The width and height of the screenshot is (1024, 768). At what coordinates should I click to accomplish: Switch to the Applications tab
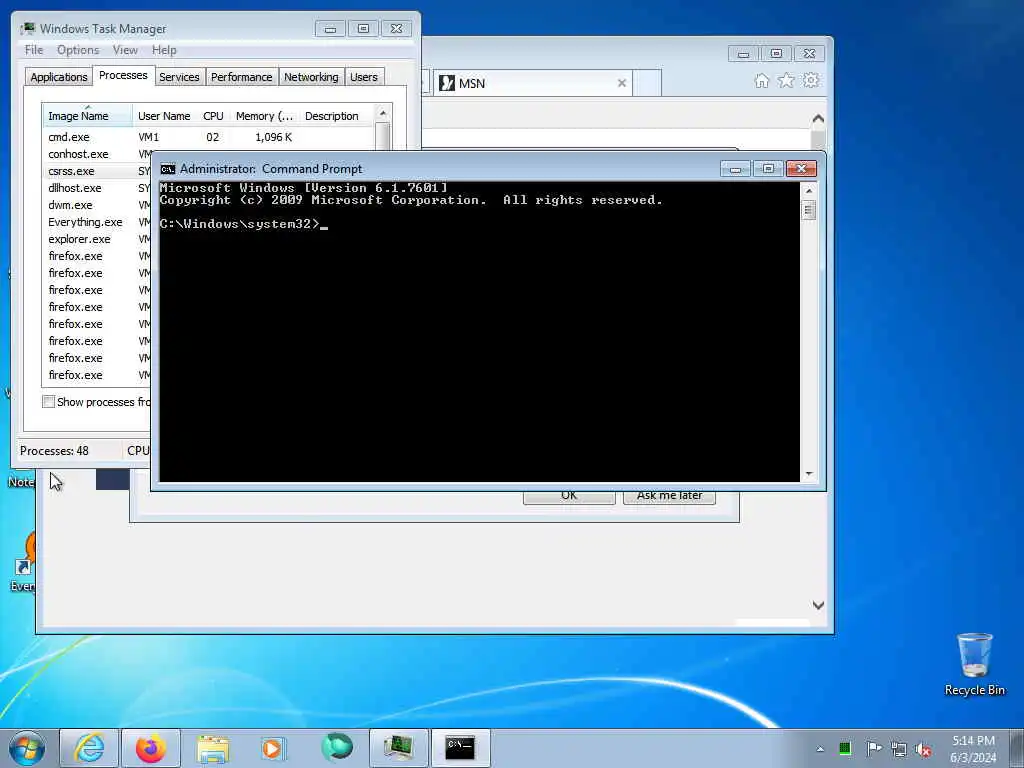[59, 77]
